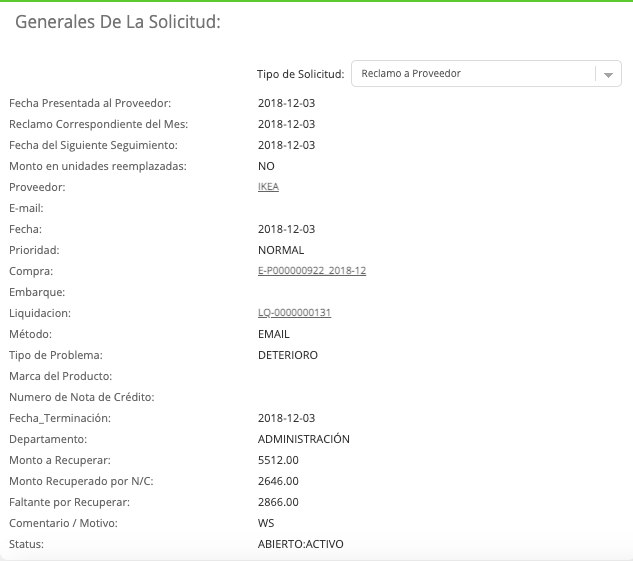Select the DETERIORO problem type value

coord(288,355)
